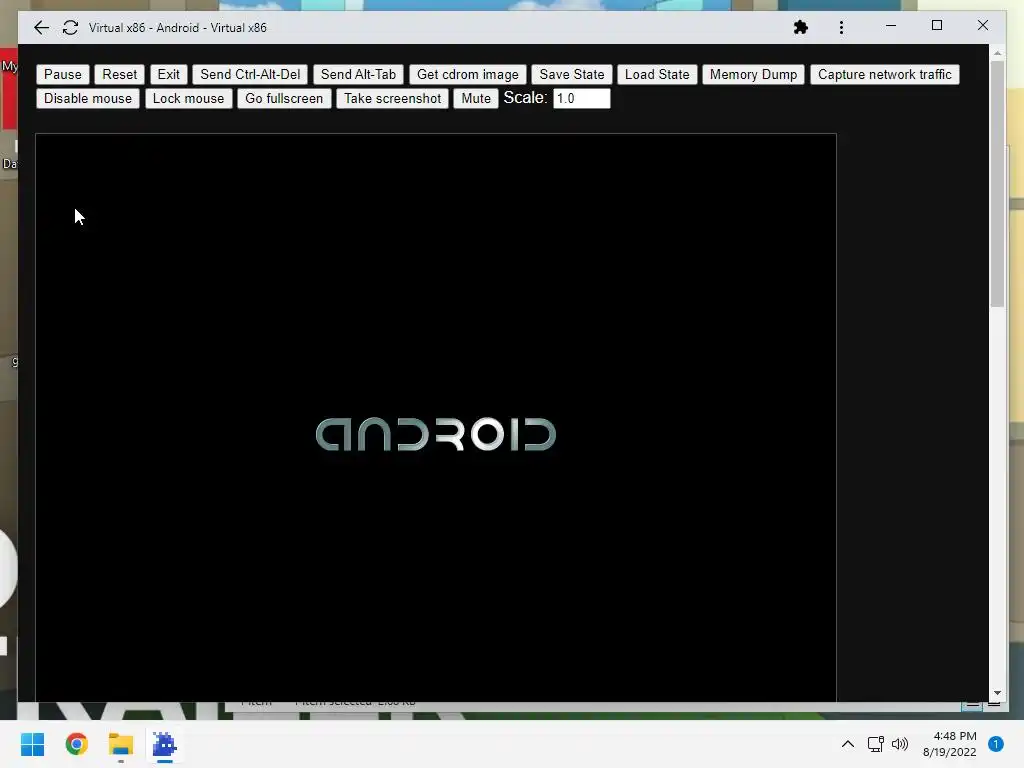The height and width of the screenshot is (768, 1024).
Task: Click Memory Dump
Action: click(754, 74)
